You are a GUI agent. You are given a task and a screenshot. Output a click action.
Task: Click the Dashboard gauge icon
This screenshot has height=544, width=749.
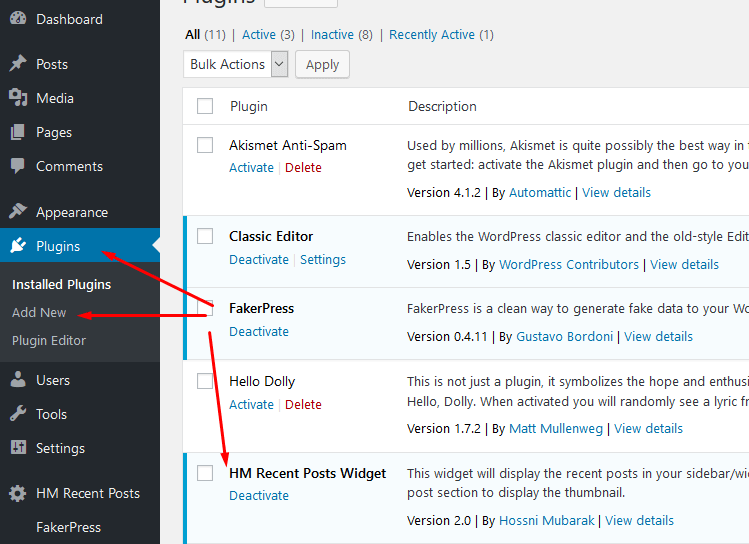18,19
